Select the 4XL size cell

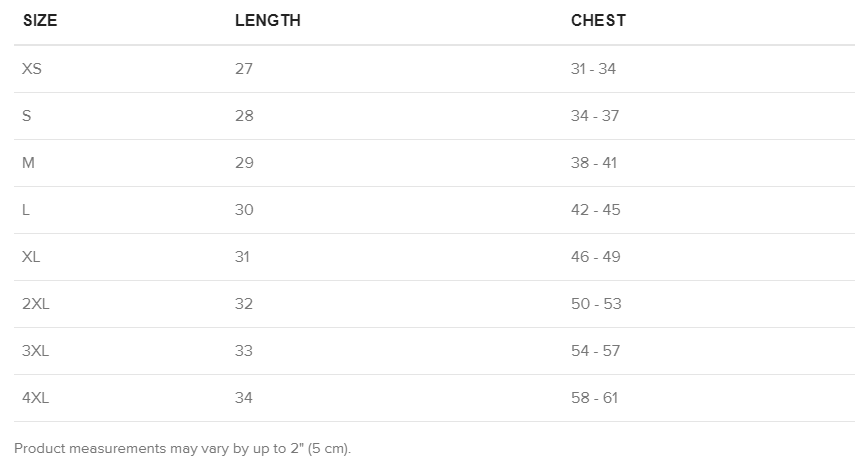[x=36, y=398]
